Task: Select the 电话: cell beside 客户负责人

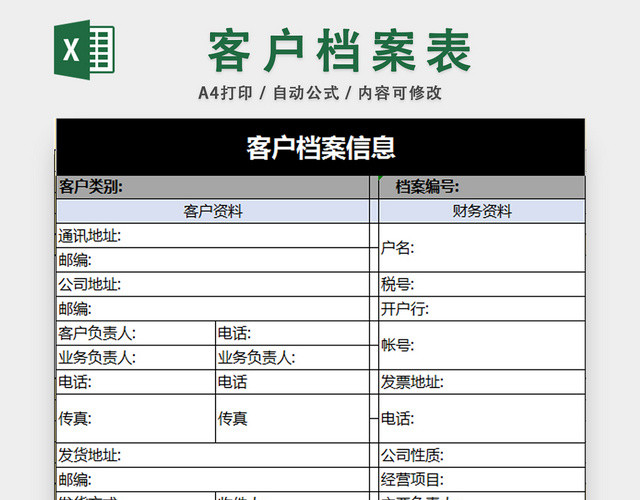Action: point(292,333)
